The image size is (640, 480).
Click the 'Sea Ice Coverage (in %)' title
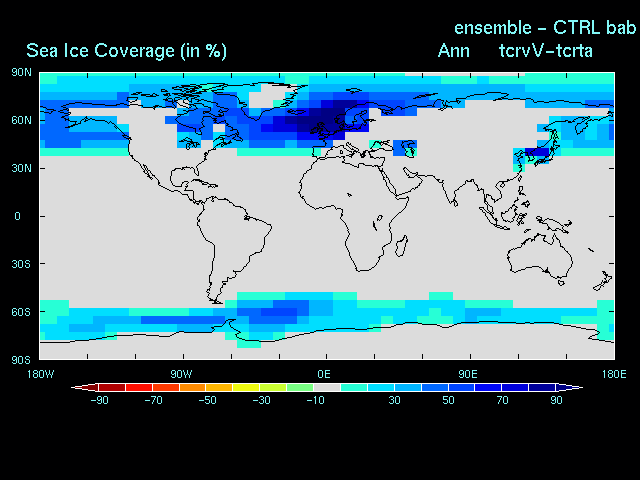[x=126, y=51]
